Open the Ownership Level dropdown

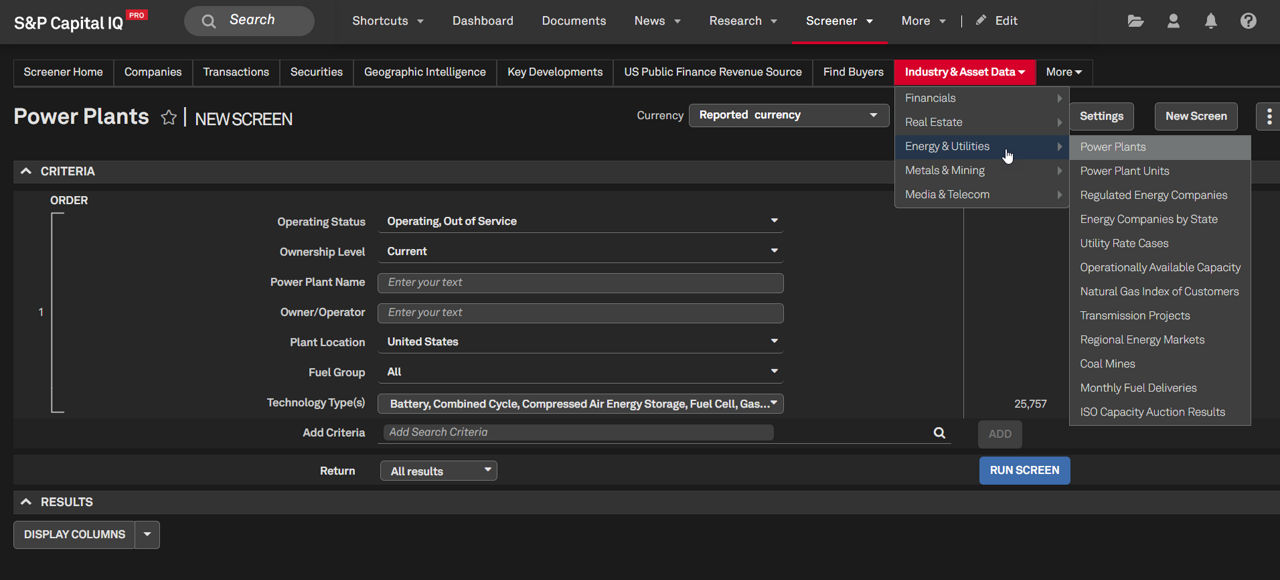pos(580,251)
